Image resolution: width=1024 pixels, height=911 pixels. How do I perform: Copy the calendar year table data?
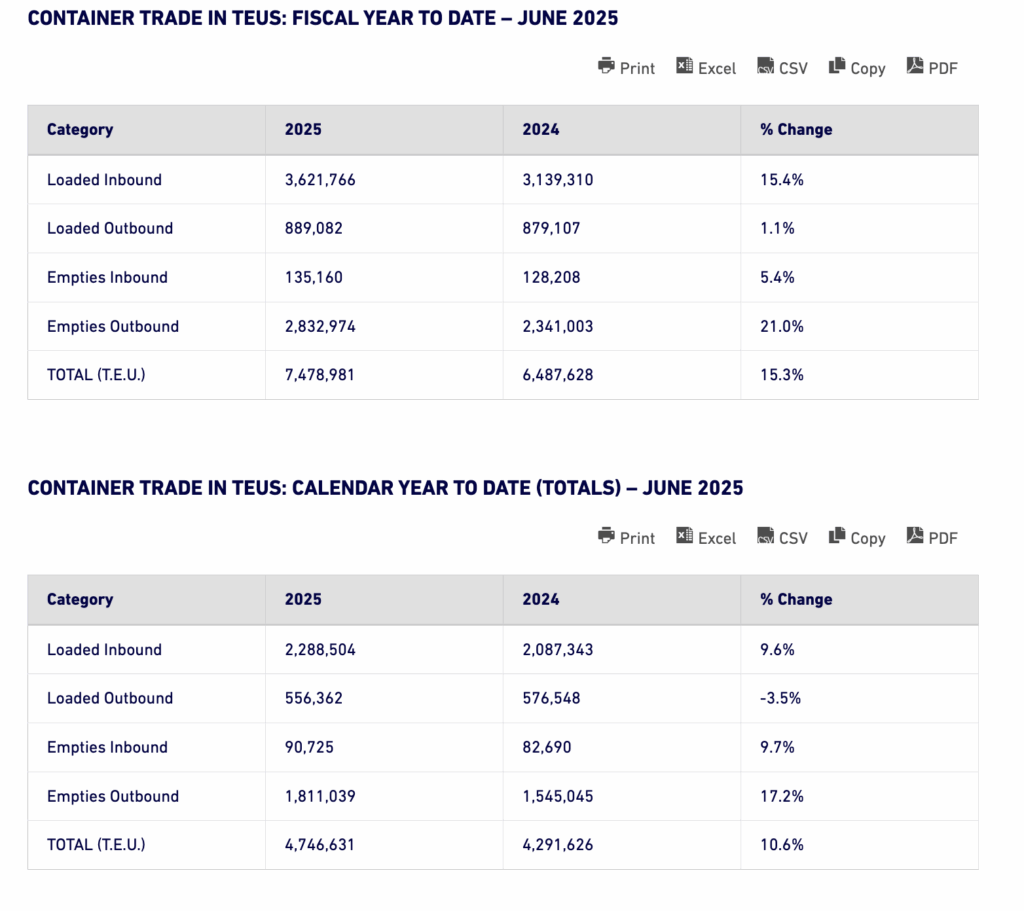click(857, 537)
